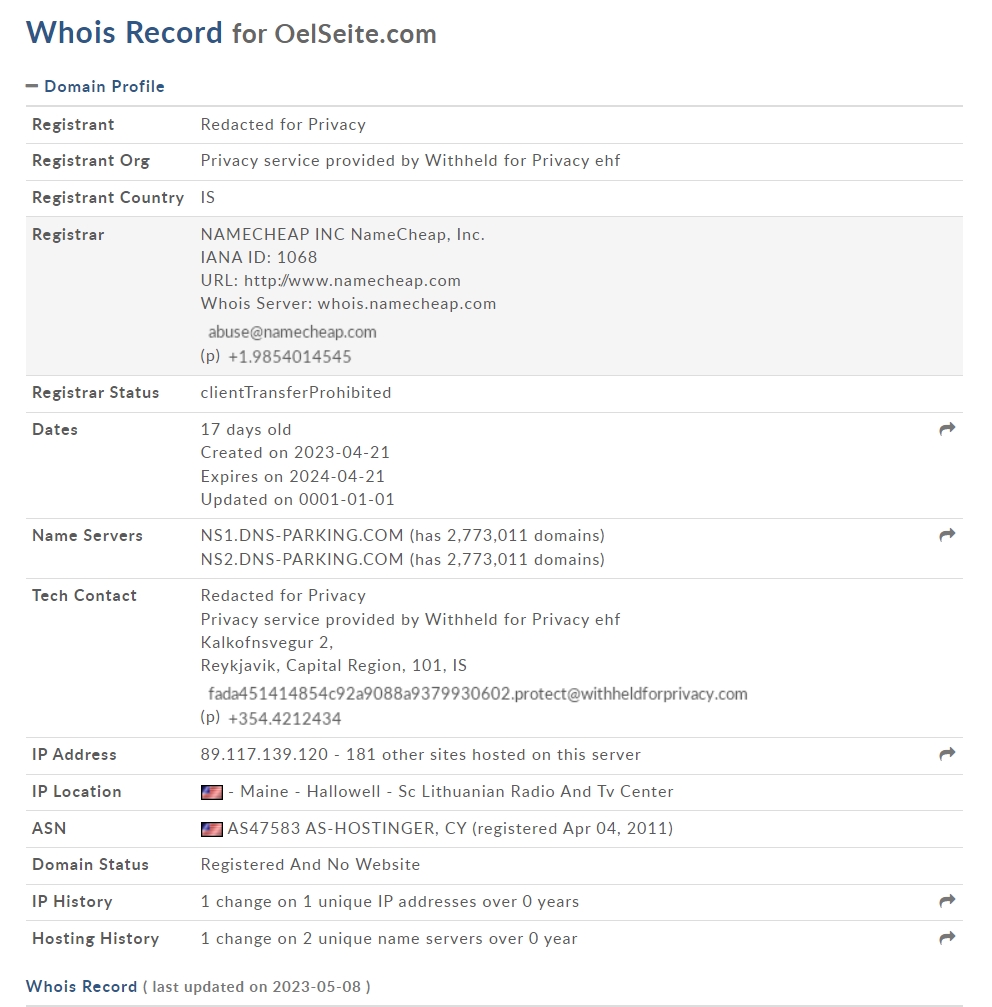992x1007 pixels.
Task: Click the arrow icon beside Name Servers
Action: tap(947, 535)
